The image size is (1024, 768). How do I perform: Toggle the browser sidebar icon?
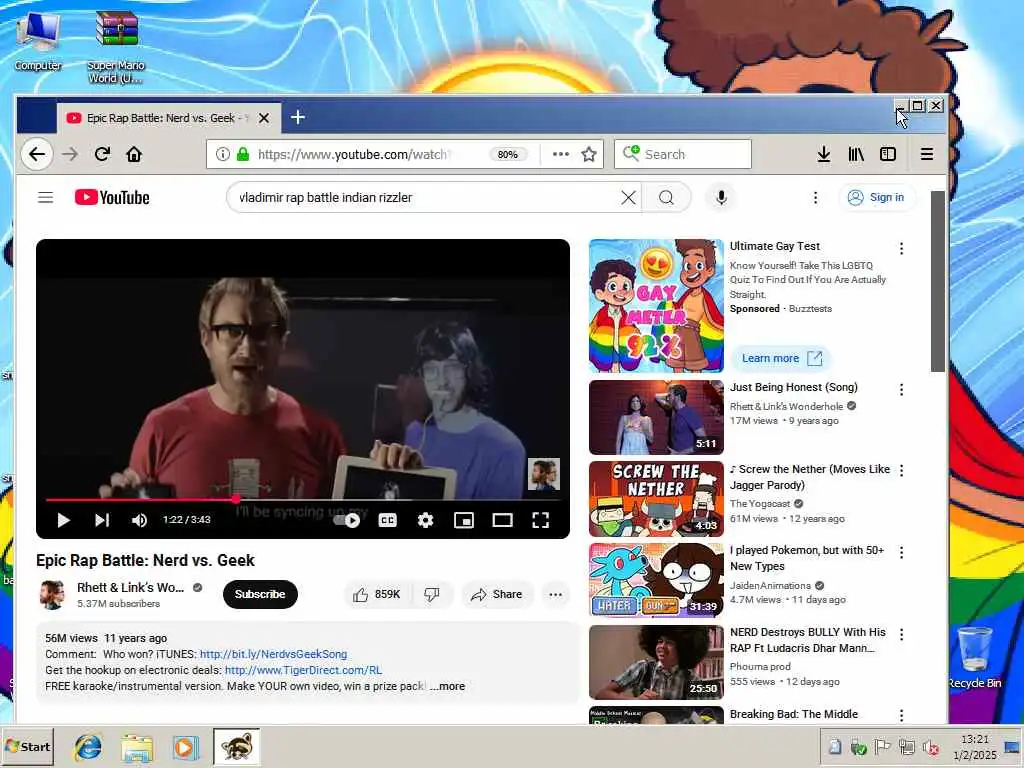click(888, 155)
